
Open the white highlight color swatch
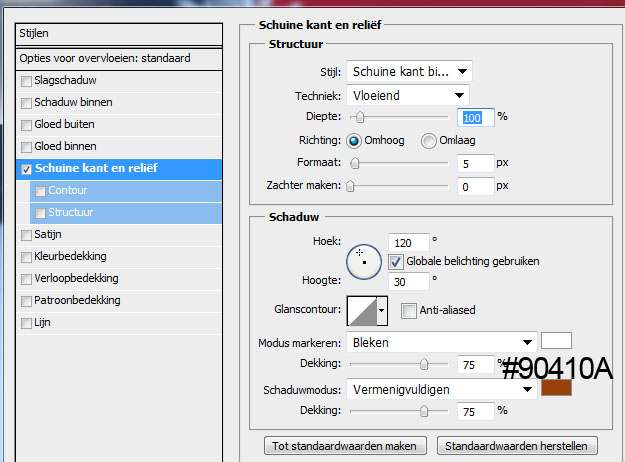(x=556, y=341)
